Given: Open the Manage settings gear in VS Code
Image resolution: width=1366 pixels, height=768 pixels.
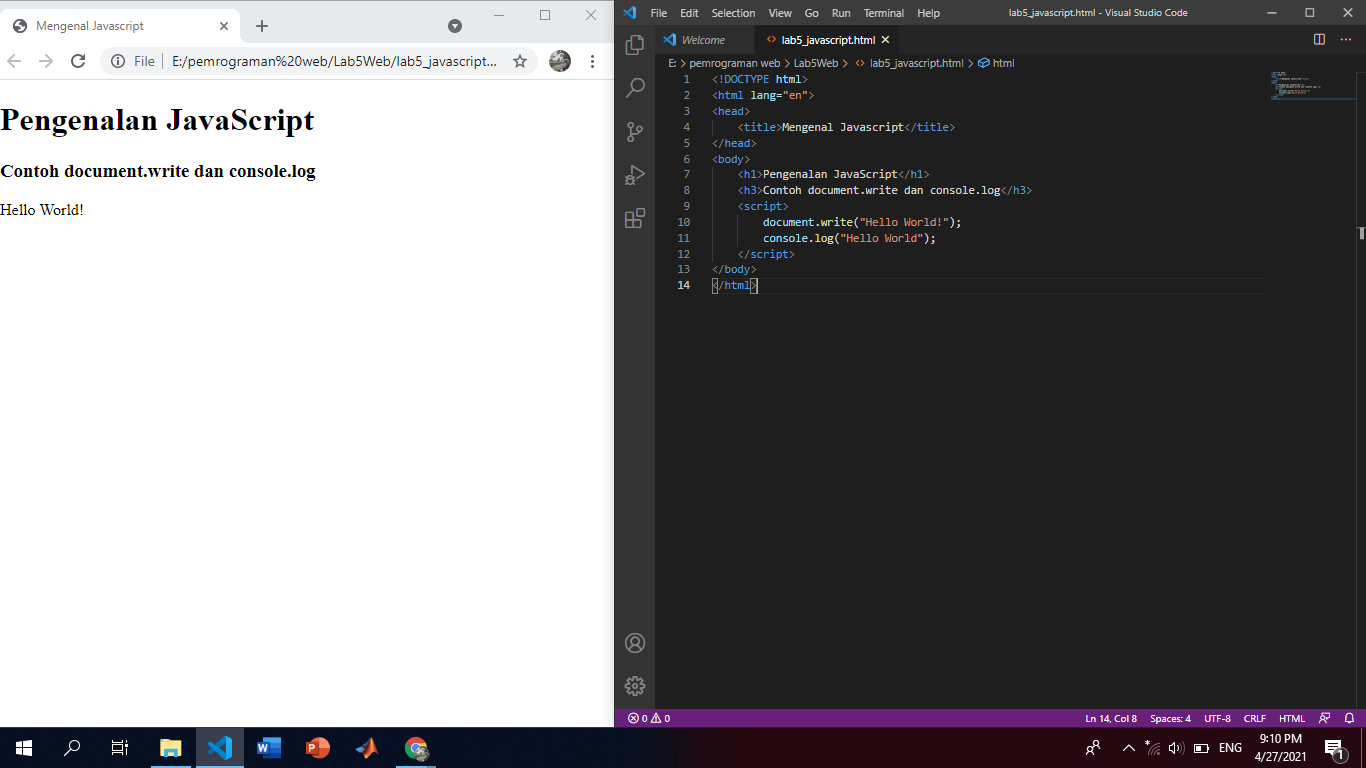Looking at the screenshot, I should 634,686.
